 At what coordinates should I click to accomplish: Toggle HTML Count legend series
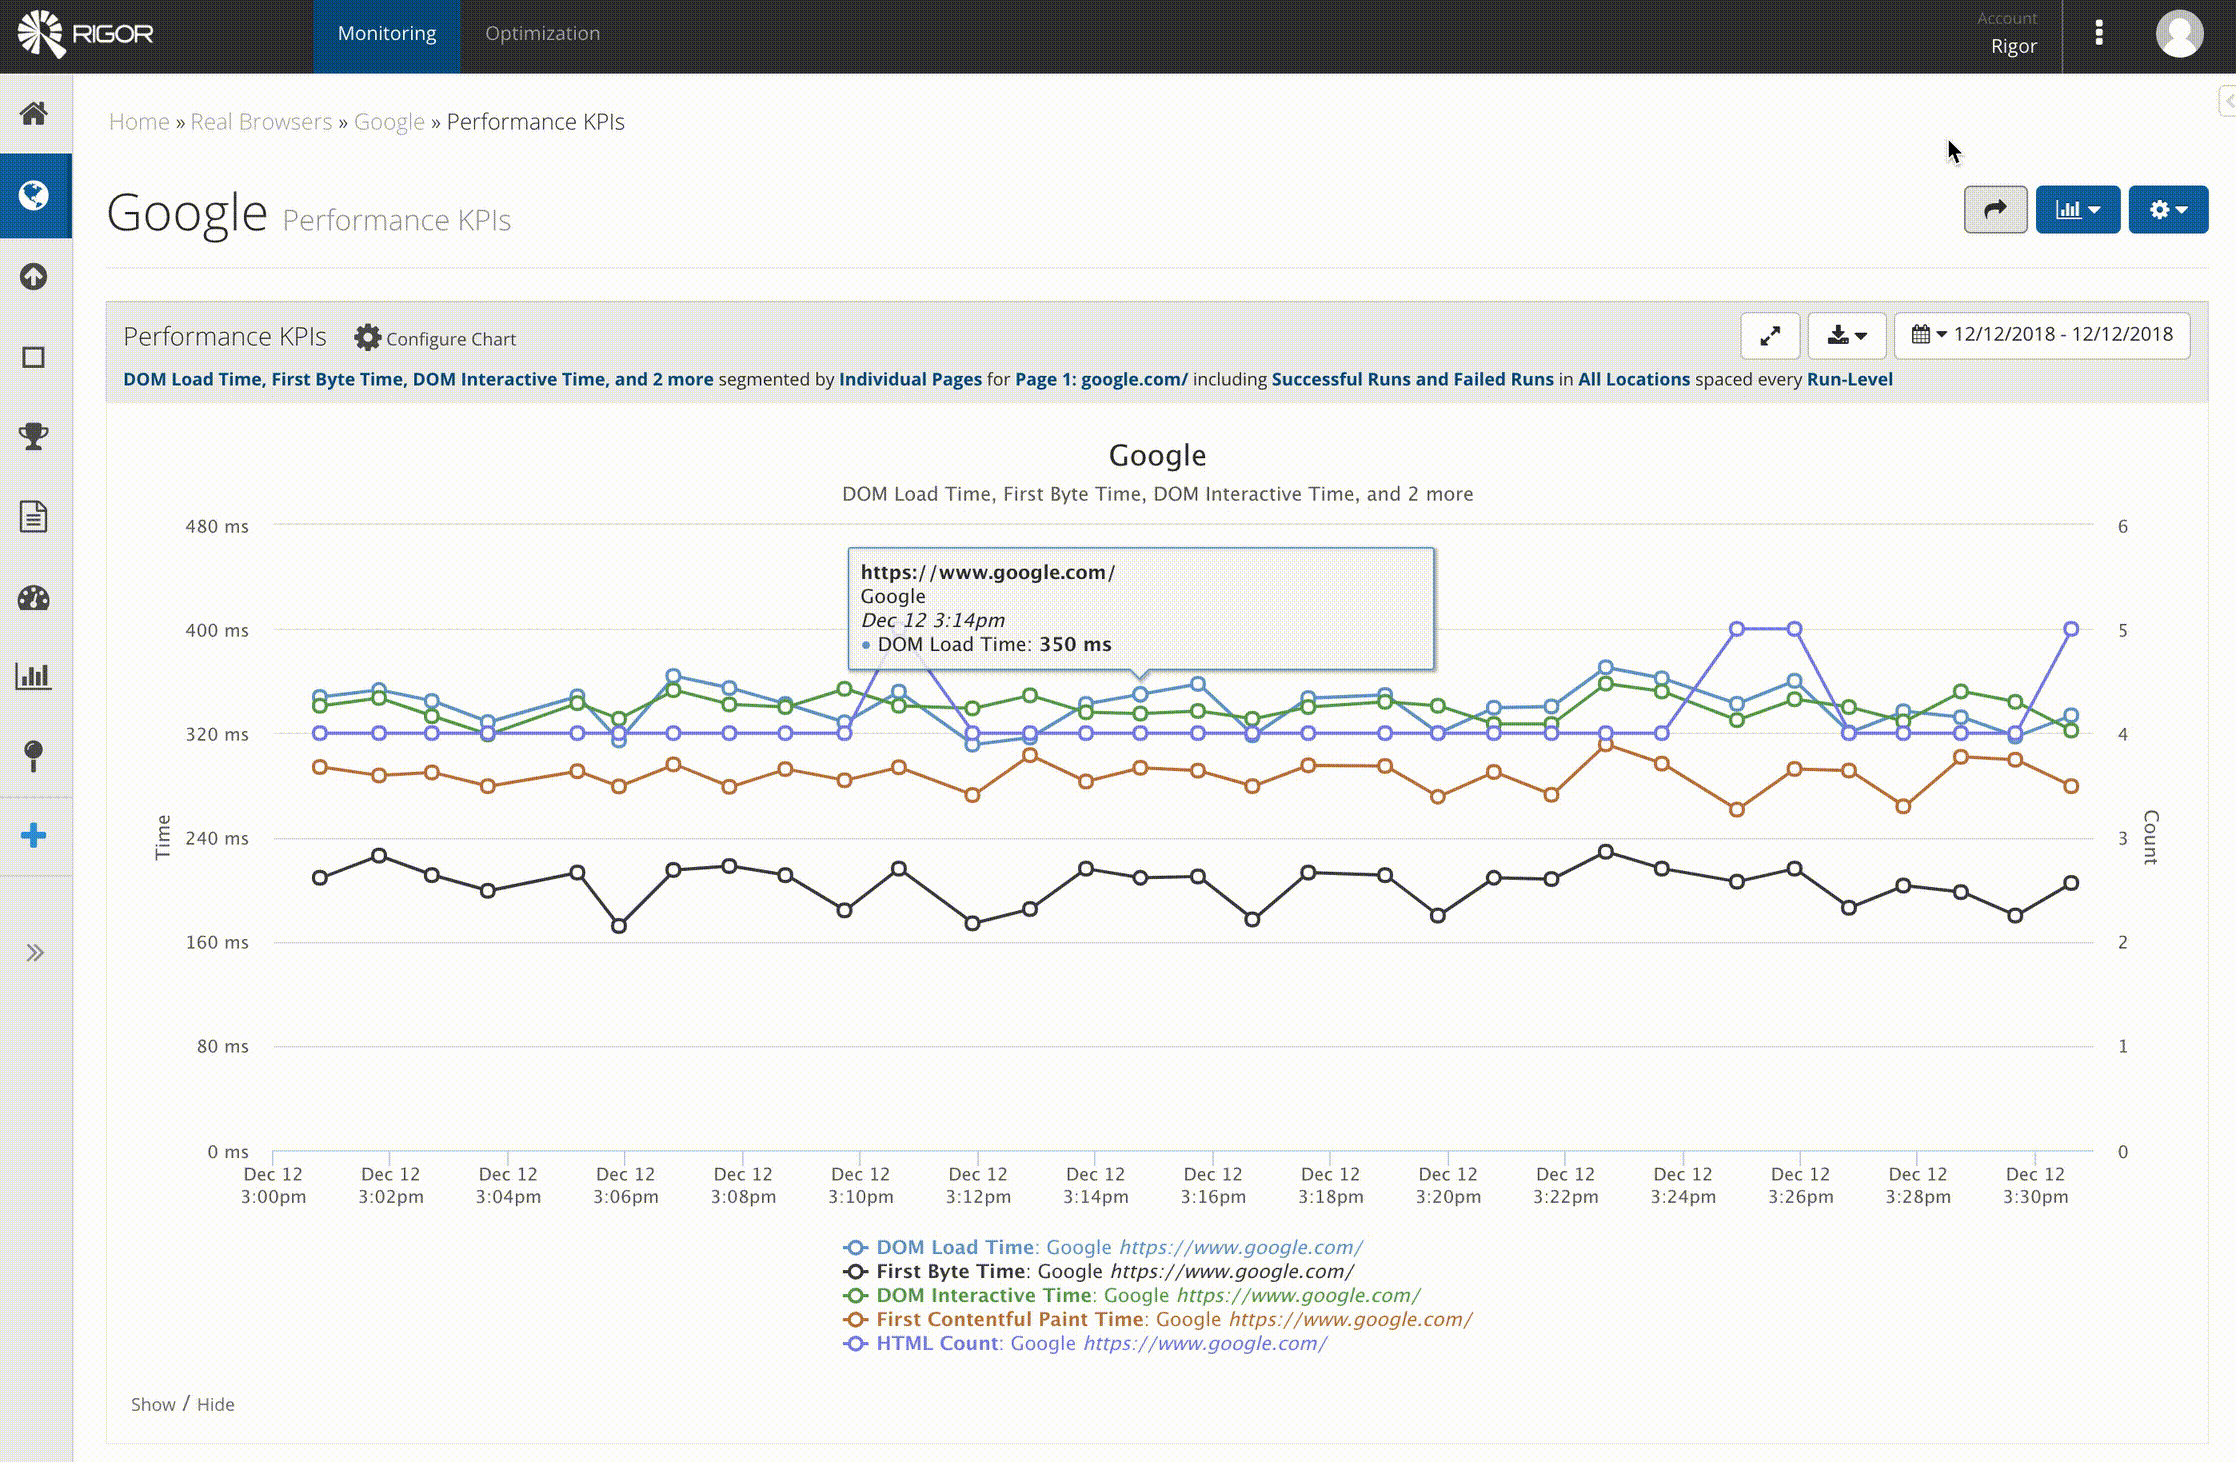tap(1085, 1343)
